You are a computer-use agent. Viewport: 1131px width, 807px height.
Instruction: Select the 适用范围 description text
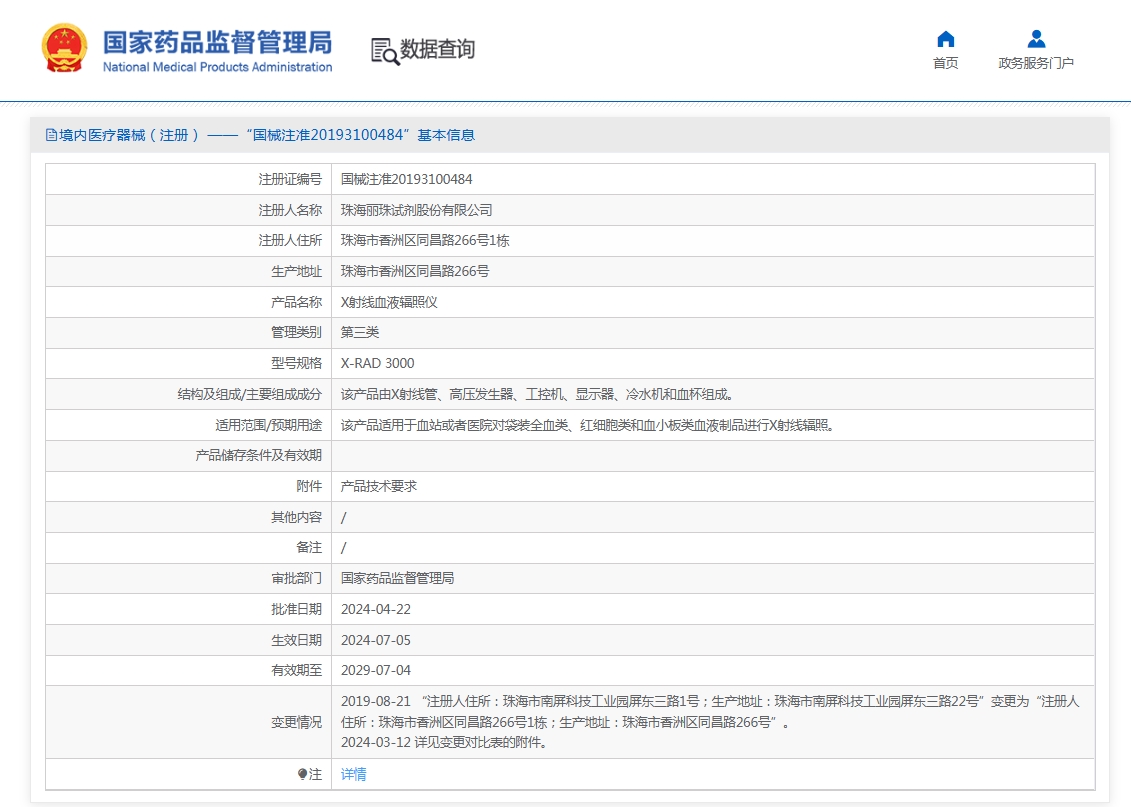coord(587,425)
